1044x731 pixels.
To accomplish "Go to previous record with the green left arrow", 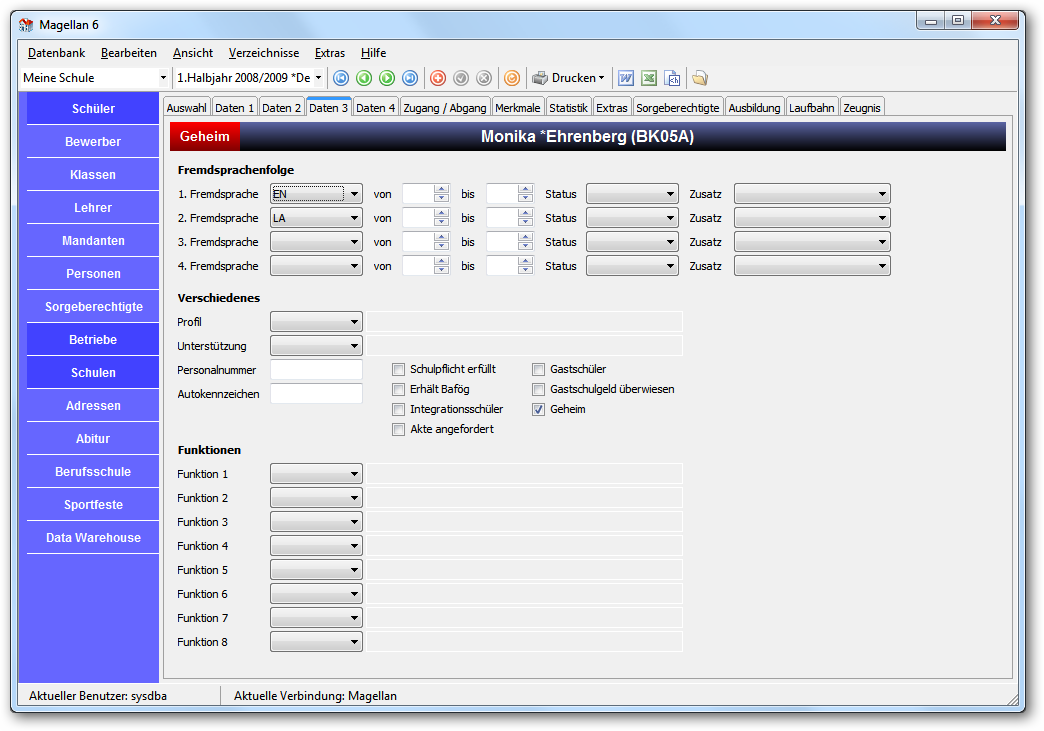I will [364, 78].
